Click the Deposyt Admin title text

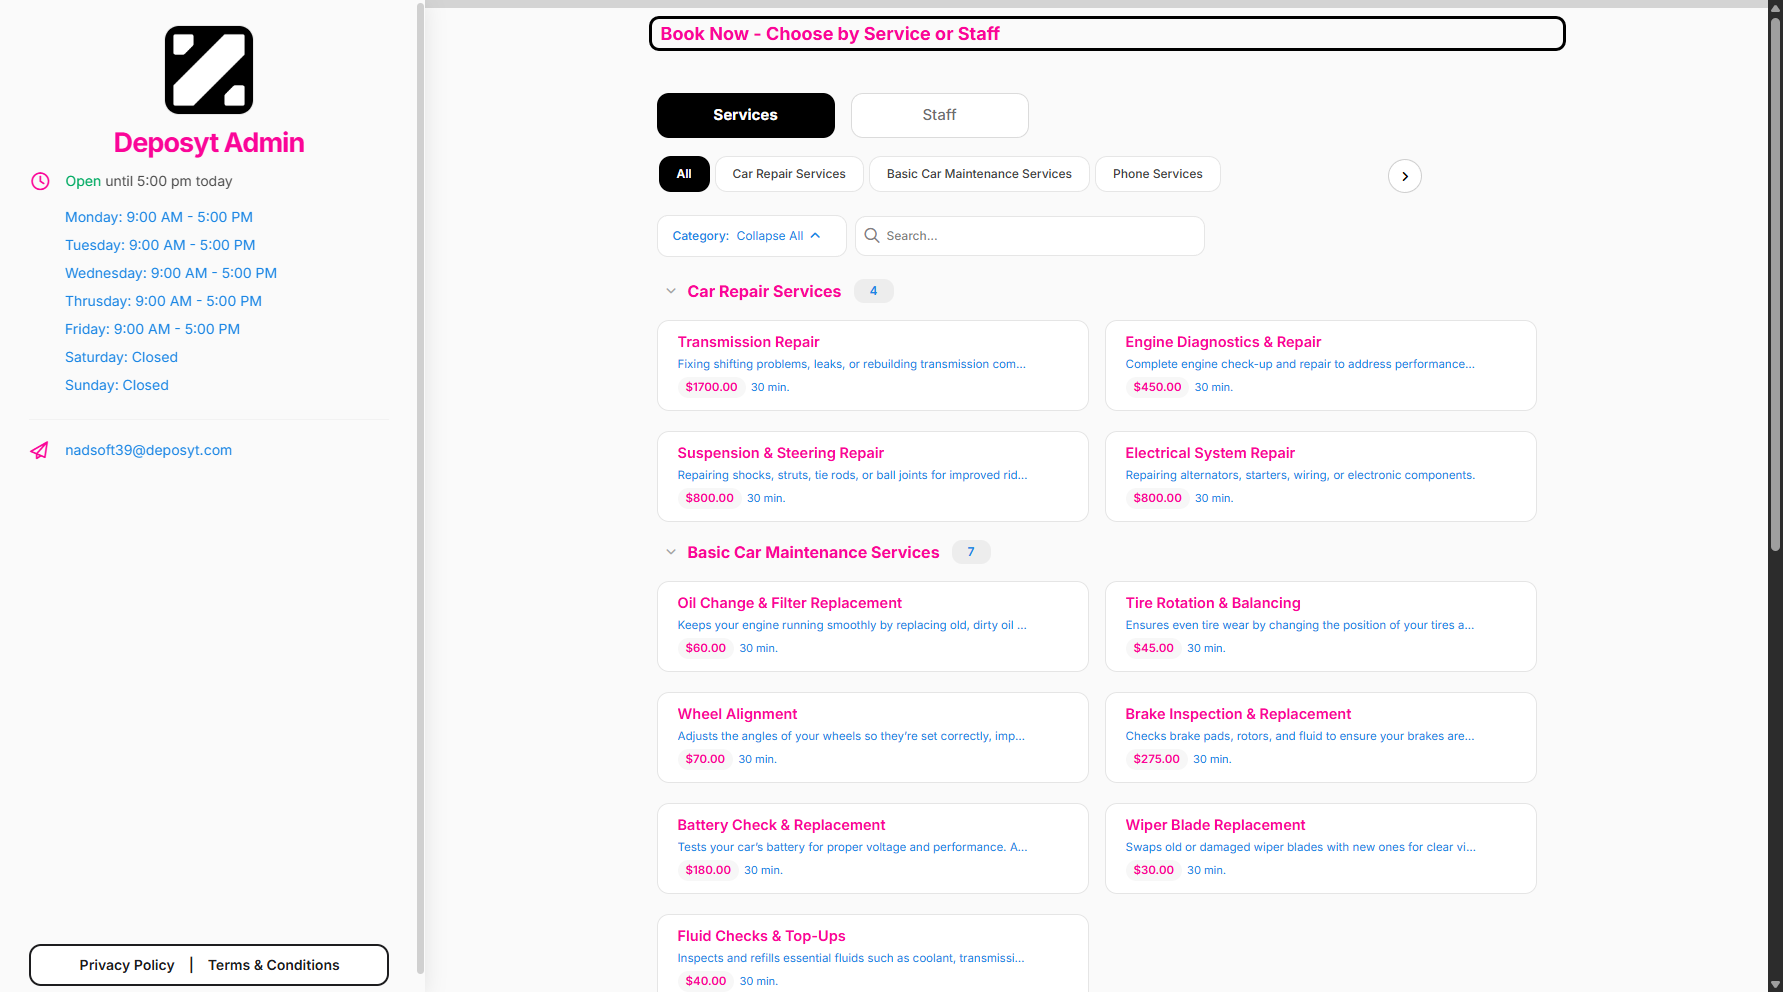pos(209,143)
